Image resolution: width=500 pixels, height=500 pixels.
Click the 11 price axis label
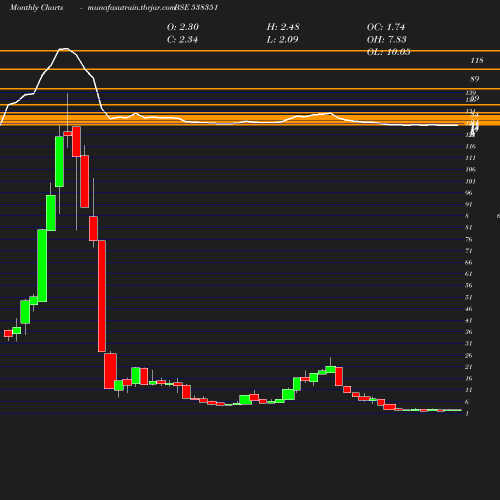[x=469, y=390]
